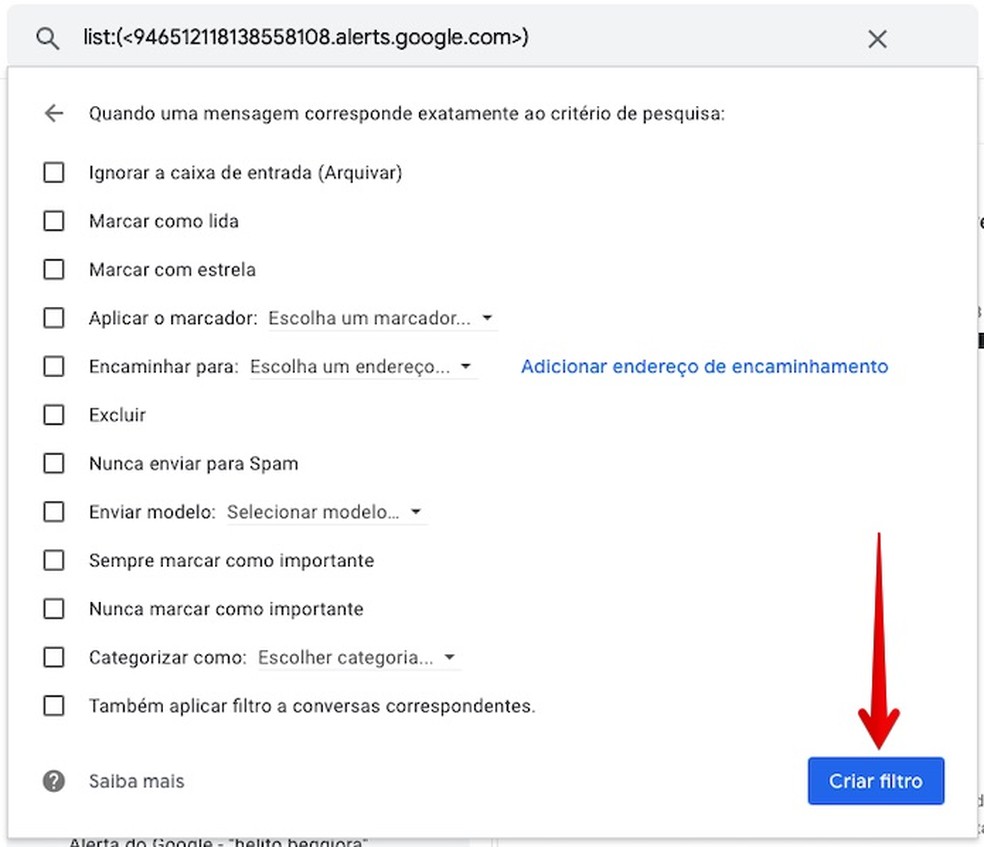The width and height of the screenshot is (984, 847).
Task: Go back using the left arrow
Action: click(x=54, y=114)
